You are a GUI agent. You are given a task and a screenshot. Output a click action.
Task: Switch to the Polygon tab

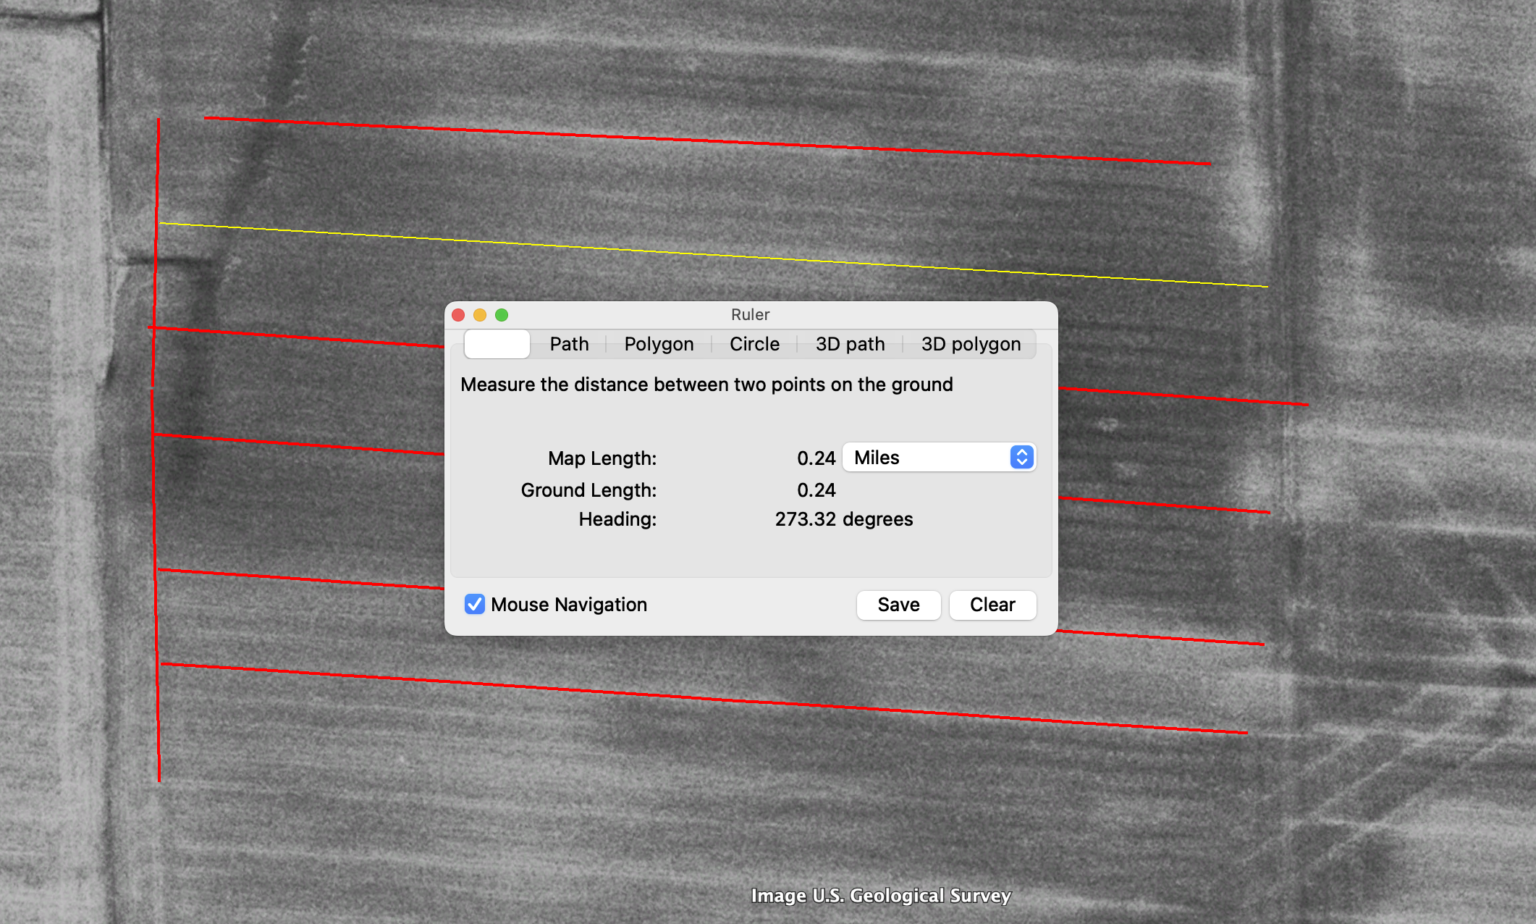tap(658, 344)
